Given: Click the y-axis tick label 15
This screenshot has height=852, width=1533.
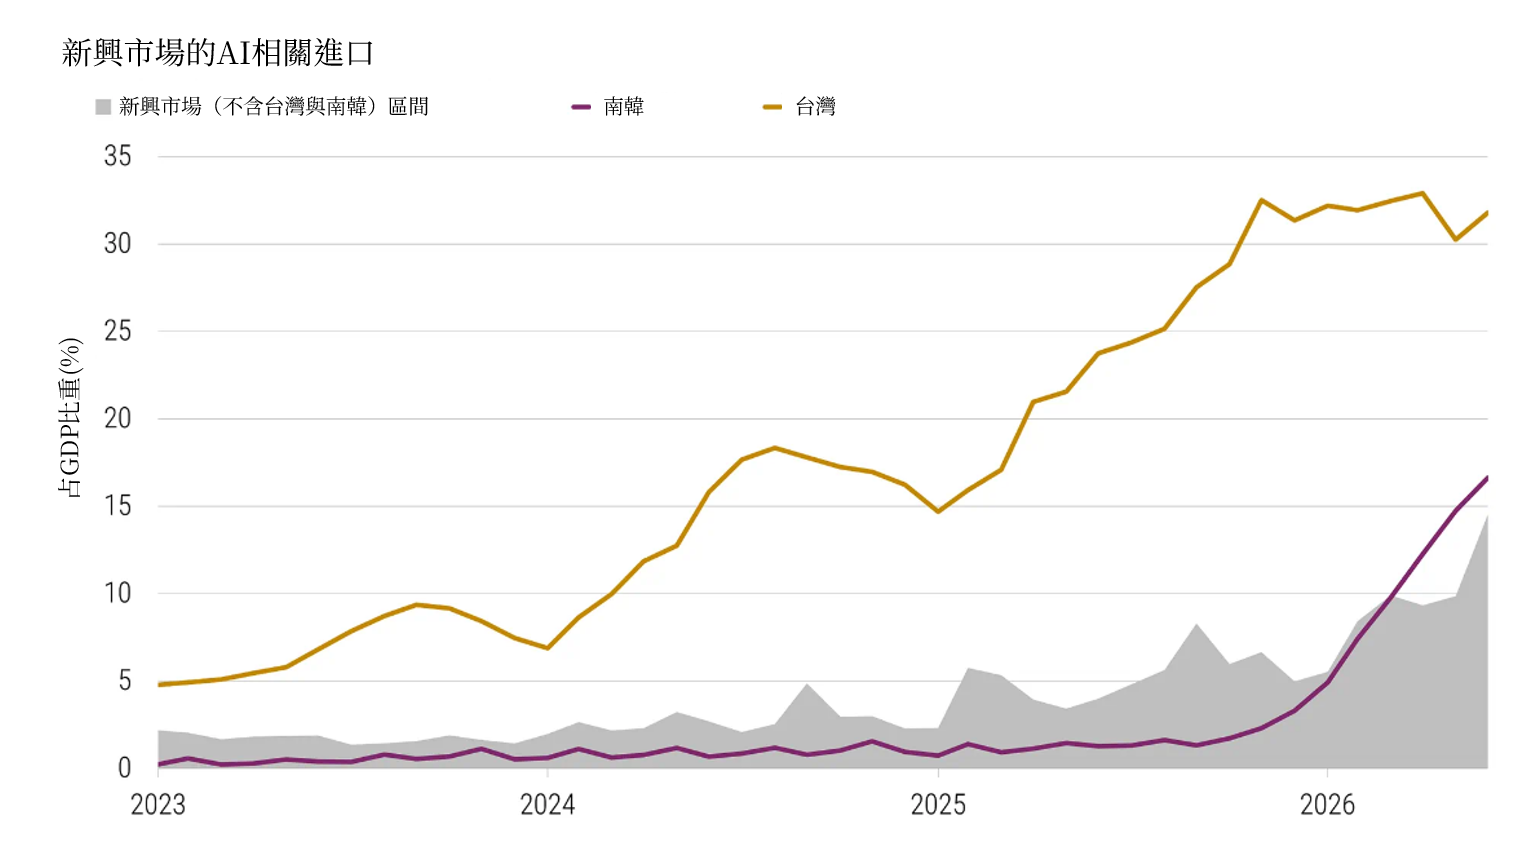Looking at the screenshot, I should [x=117, y=506].
